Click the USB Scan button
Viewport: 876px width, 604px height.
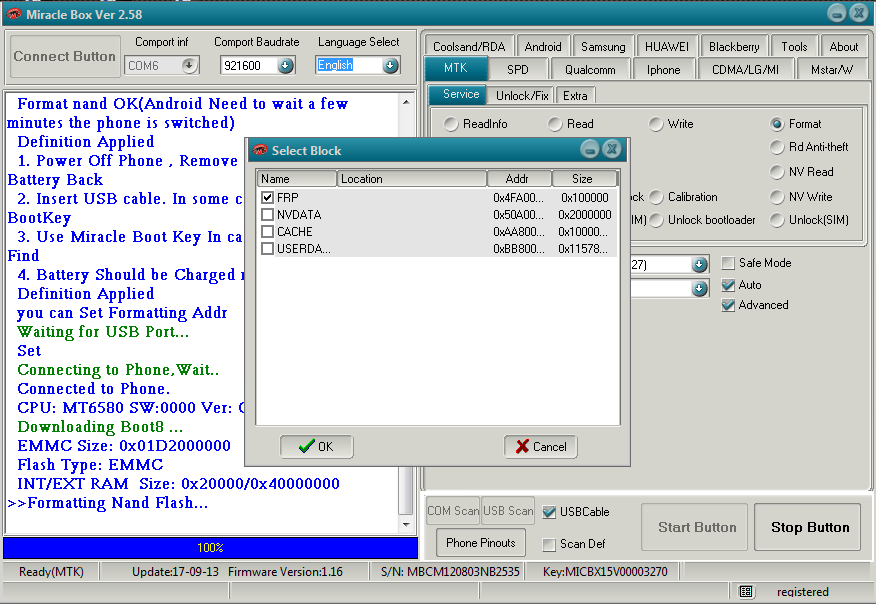(x=508, y=511)
